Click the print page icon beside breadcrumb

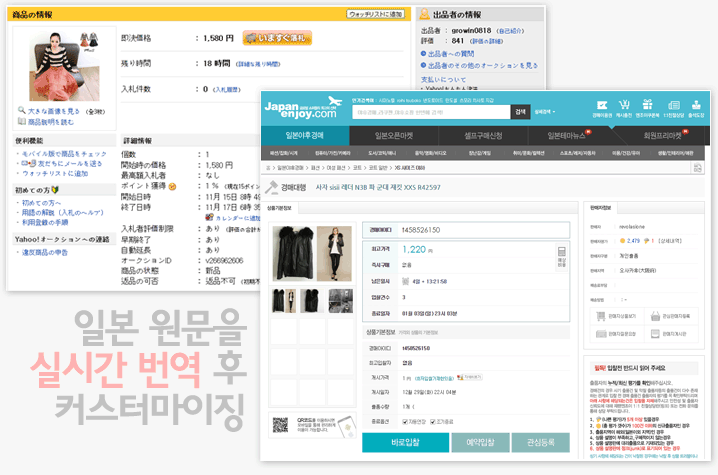click(697, 168)
